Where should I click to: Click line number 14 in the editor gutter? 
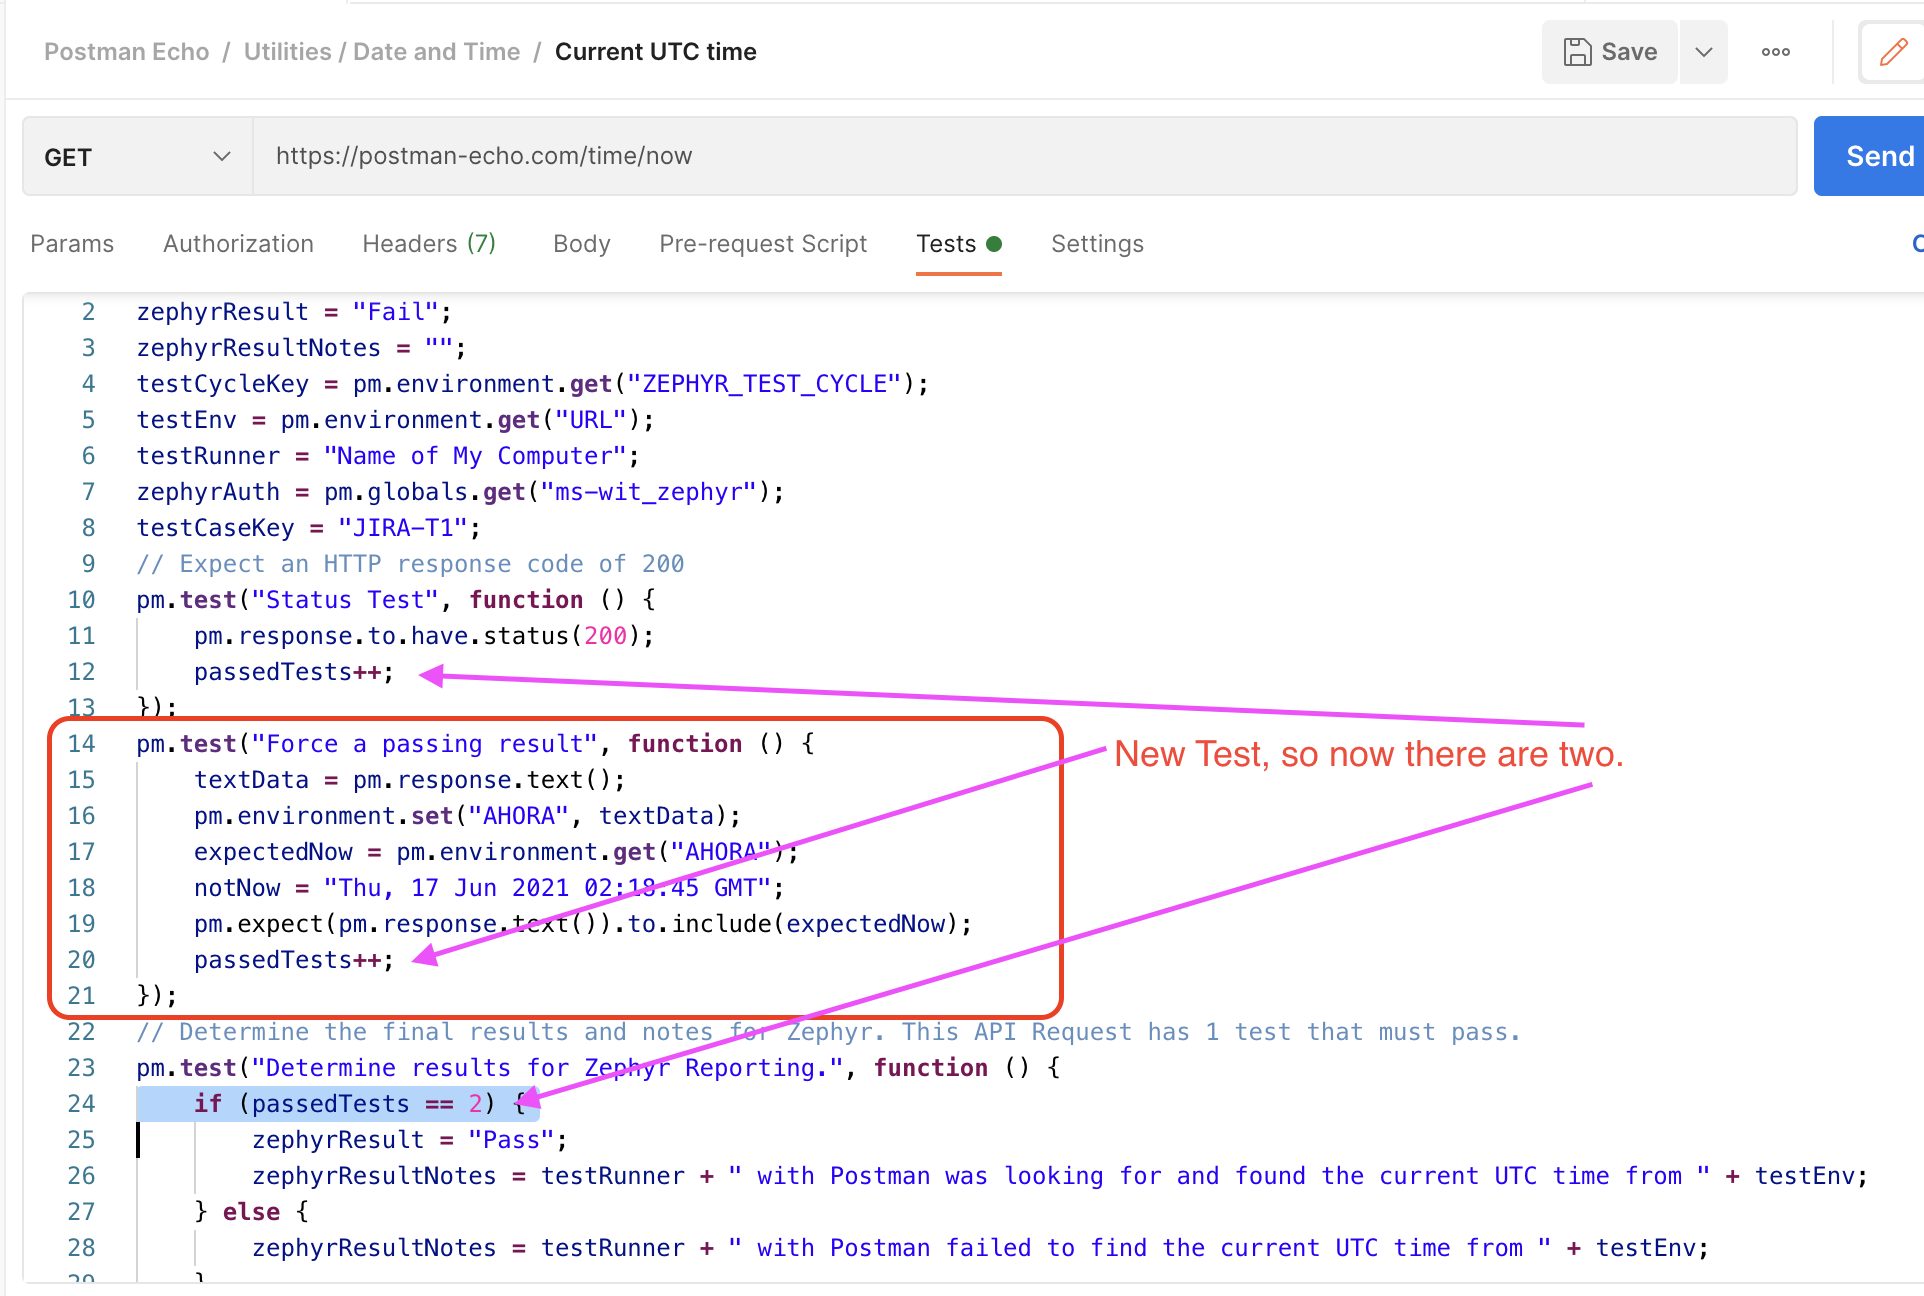[x=81, y=744]
